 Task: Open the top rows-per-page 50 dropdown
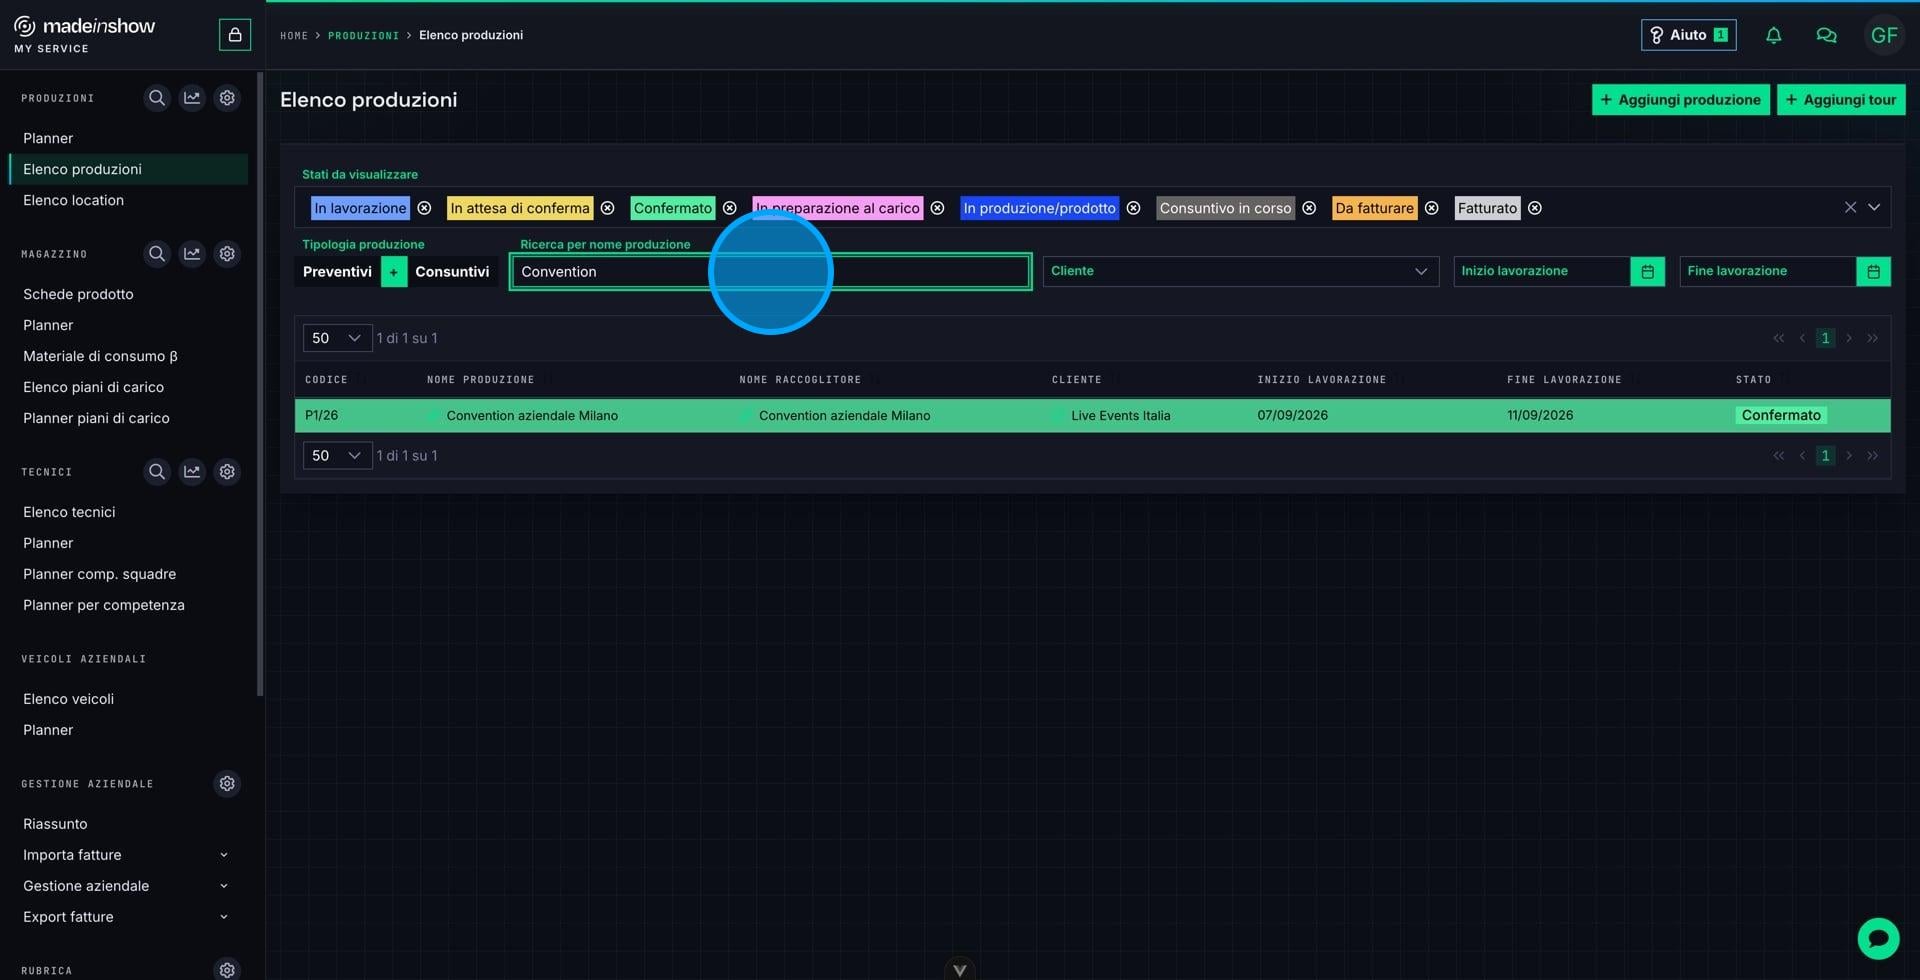[x=337, y=338]
